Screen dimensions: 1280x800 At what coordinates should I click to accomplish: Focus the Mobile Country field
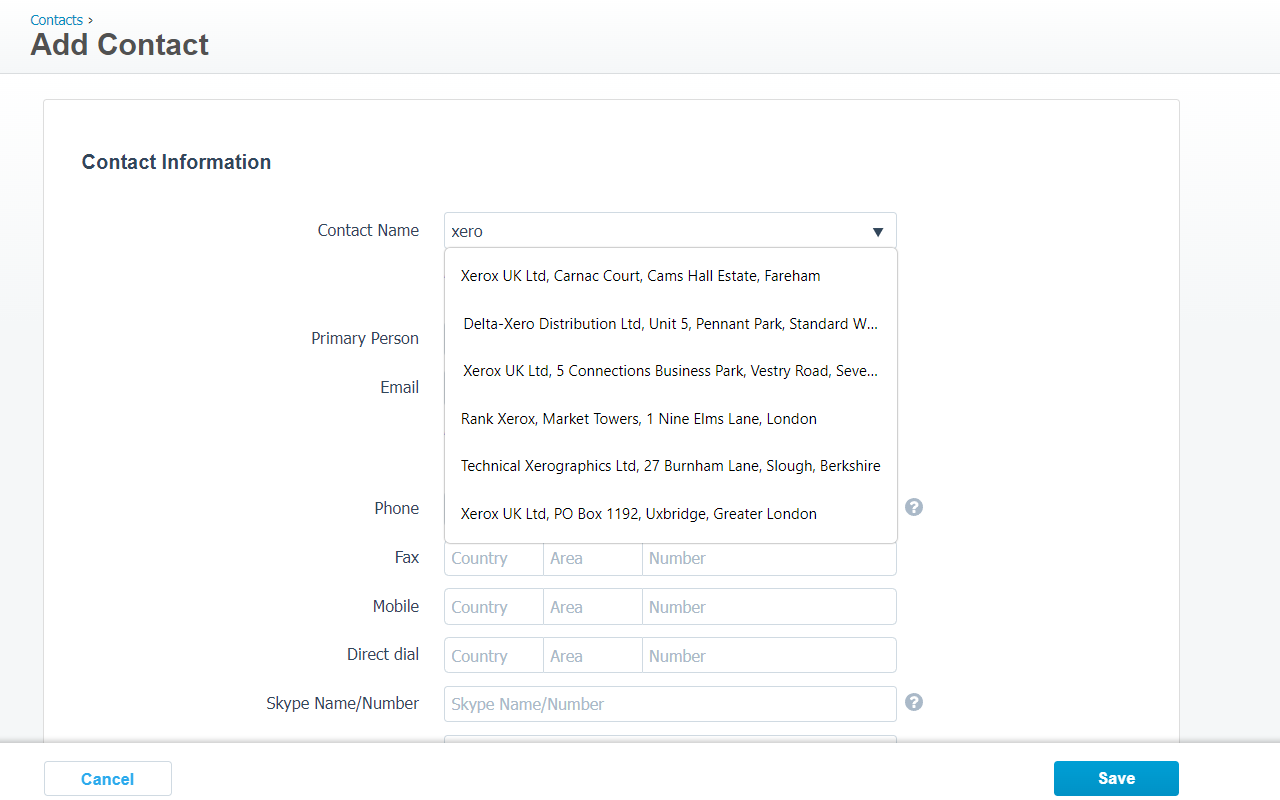pos(494,607)
